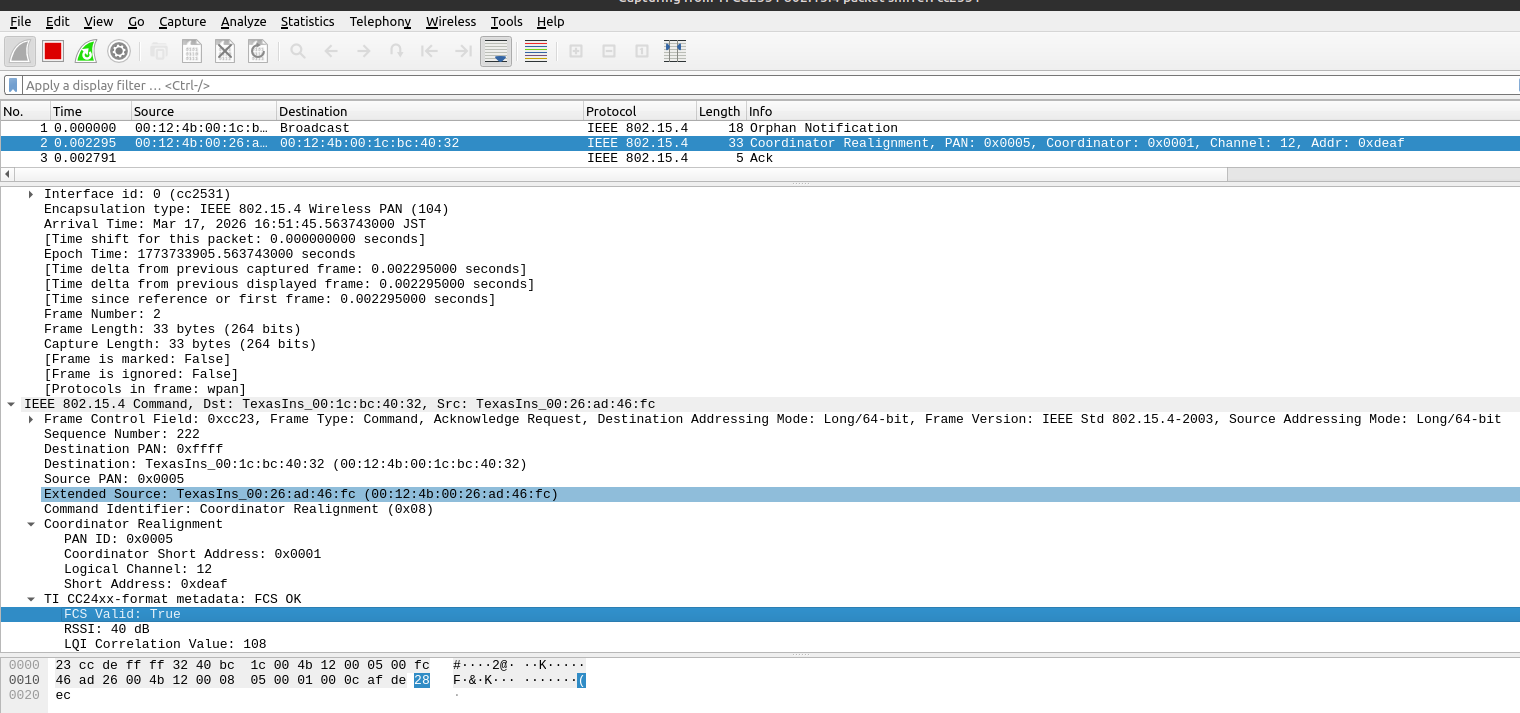The height and width of the screenshot is (713, 1520).
Task: Select the Source PAN: 0x0005 field
Action: coord(114,479)
